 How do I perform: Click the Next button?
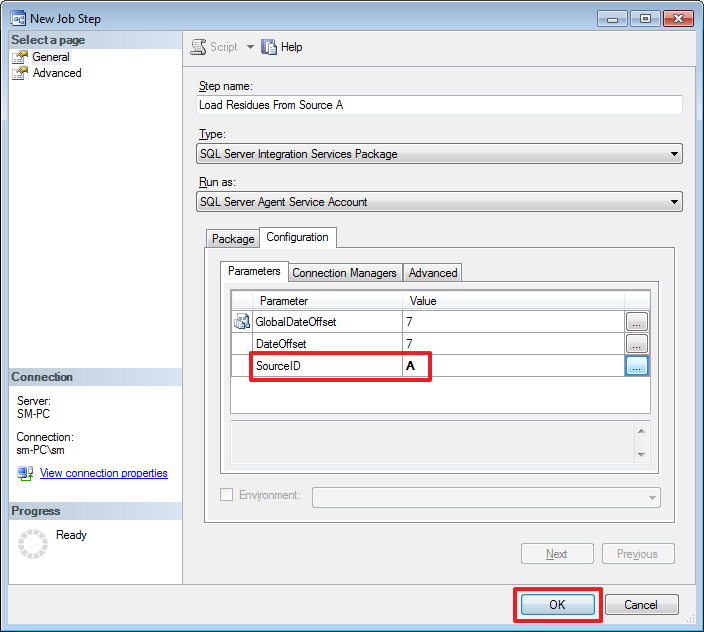(x=557, y=553)
